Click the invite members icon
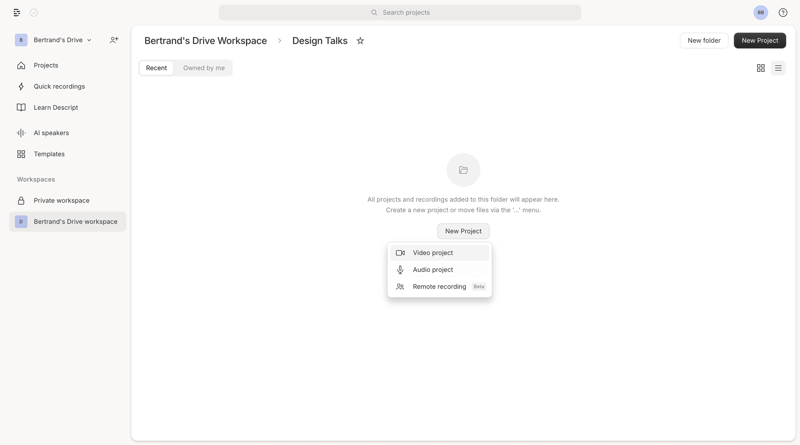The image size is (800, 445). pyautogui.click(x=114, y=40)
